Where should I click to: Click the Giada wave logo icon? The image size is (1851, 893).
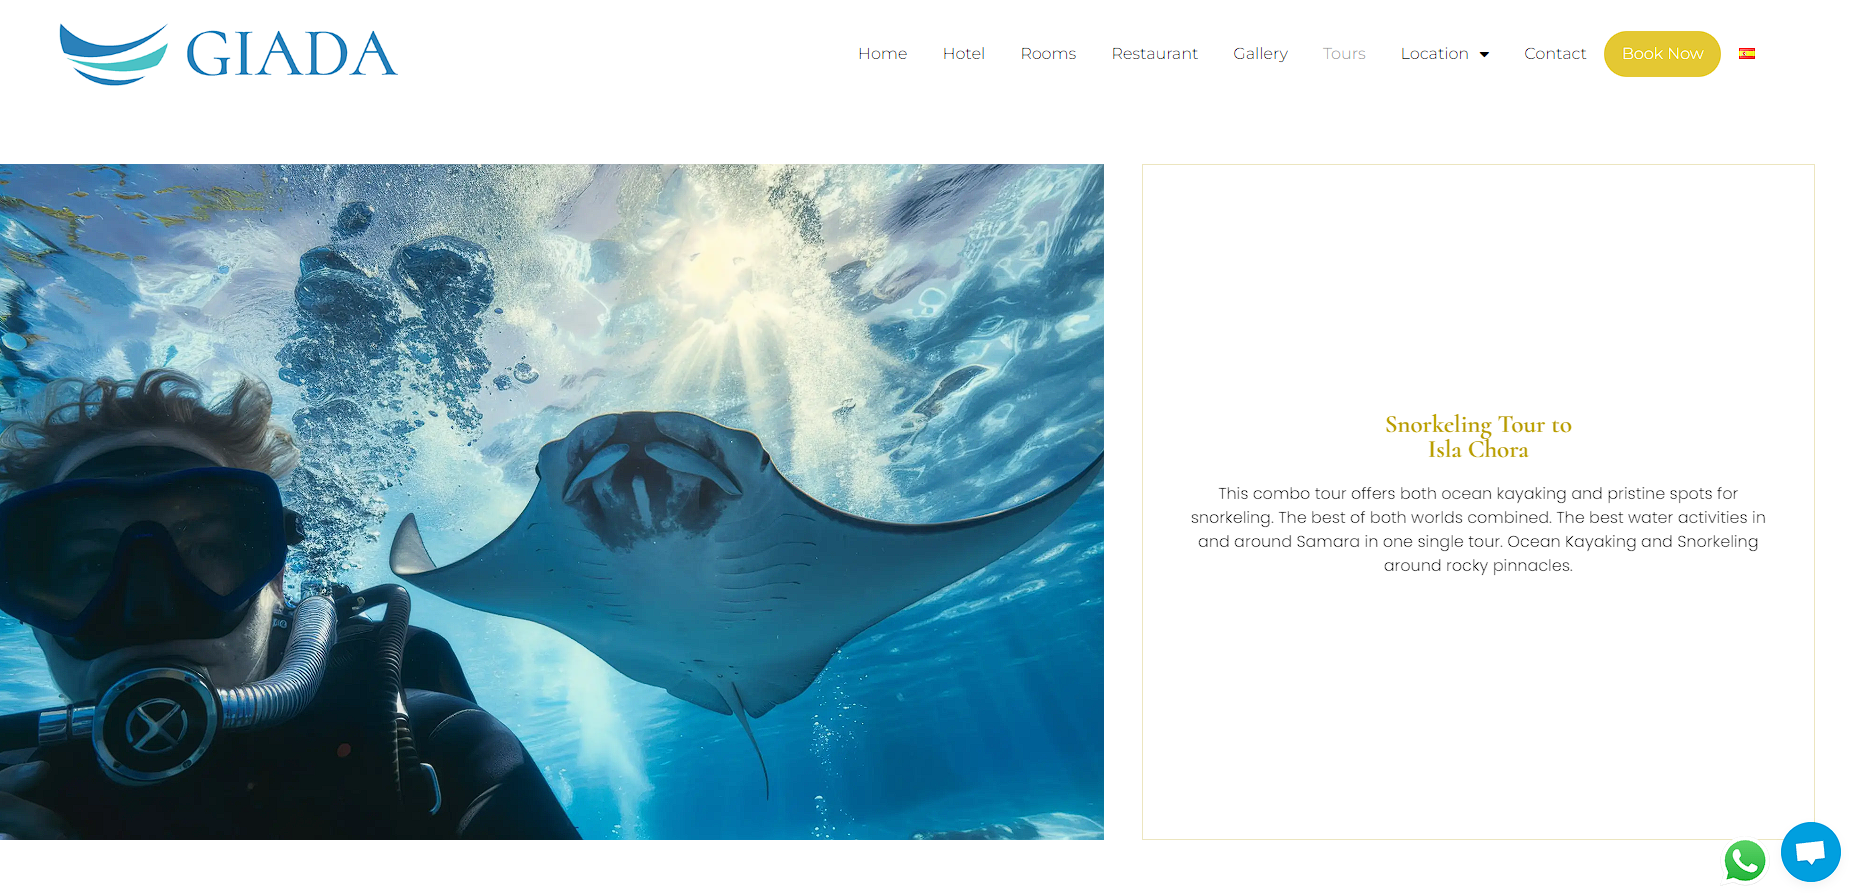[113, 54]
